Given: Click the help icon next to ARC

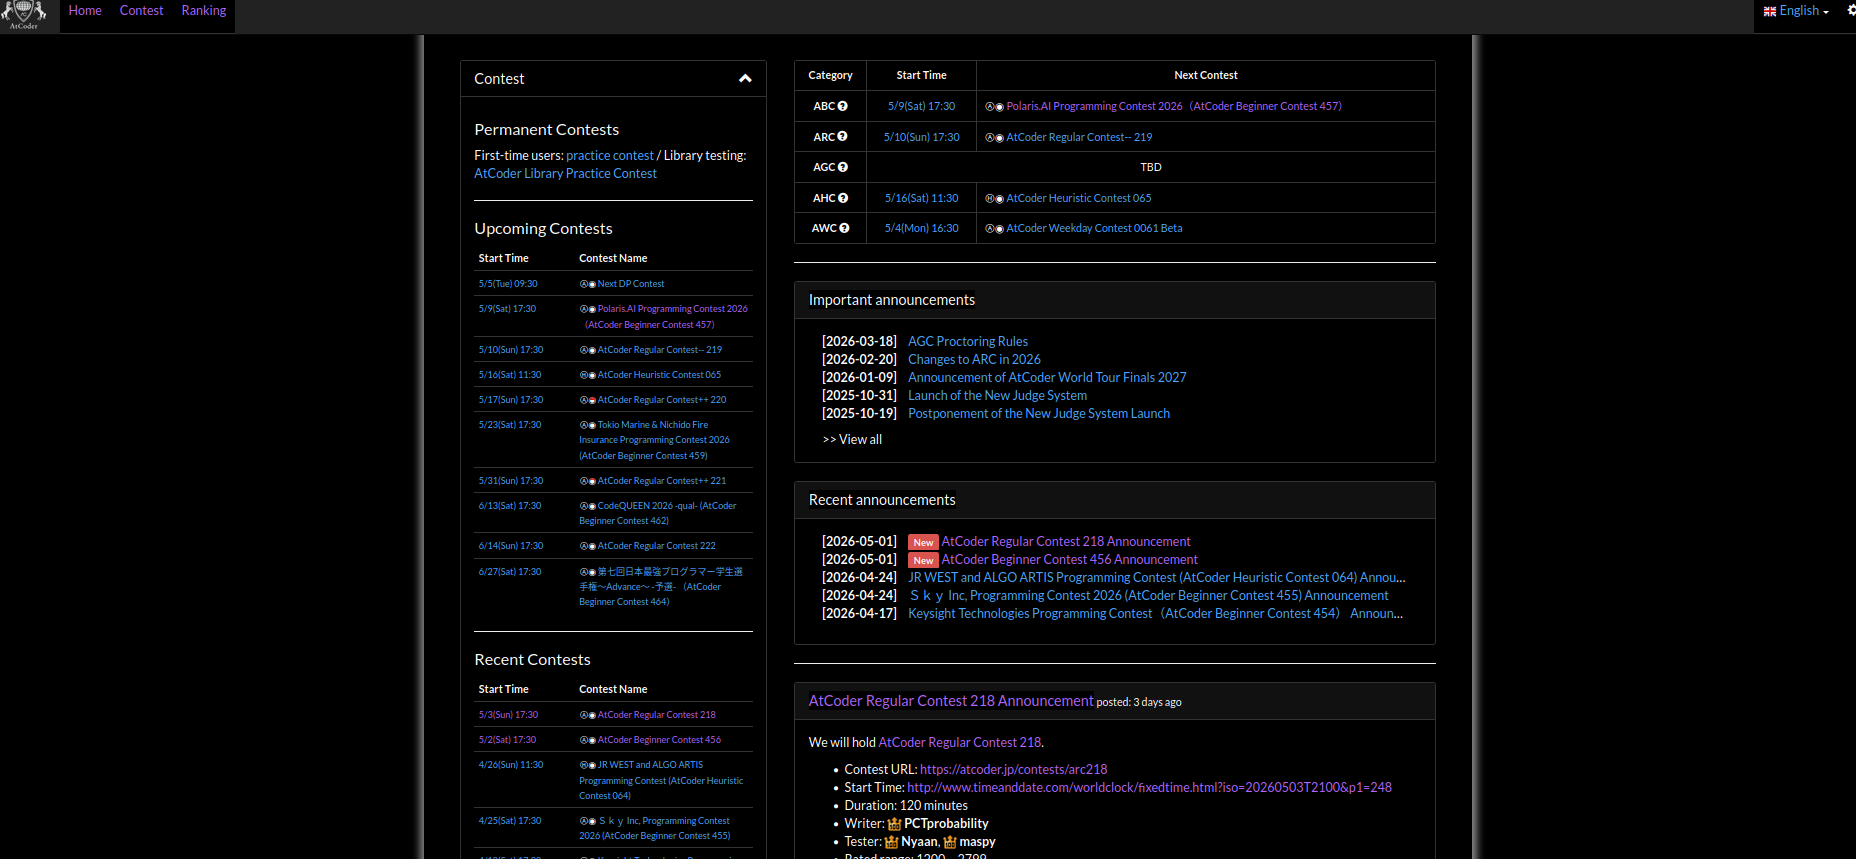Looking at the screenshot, I should 843,136.
